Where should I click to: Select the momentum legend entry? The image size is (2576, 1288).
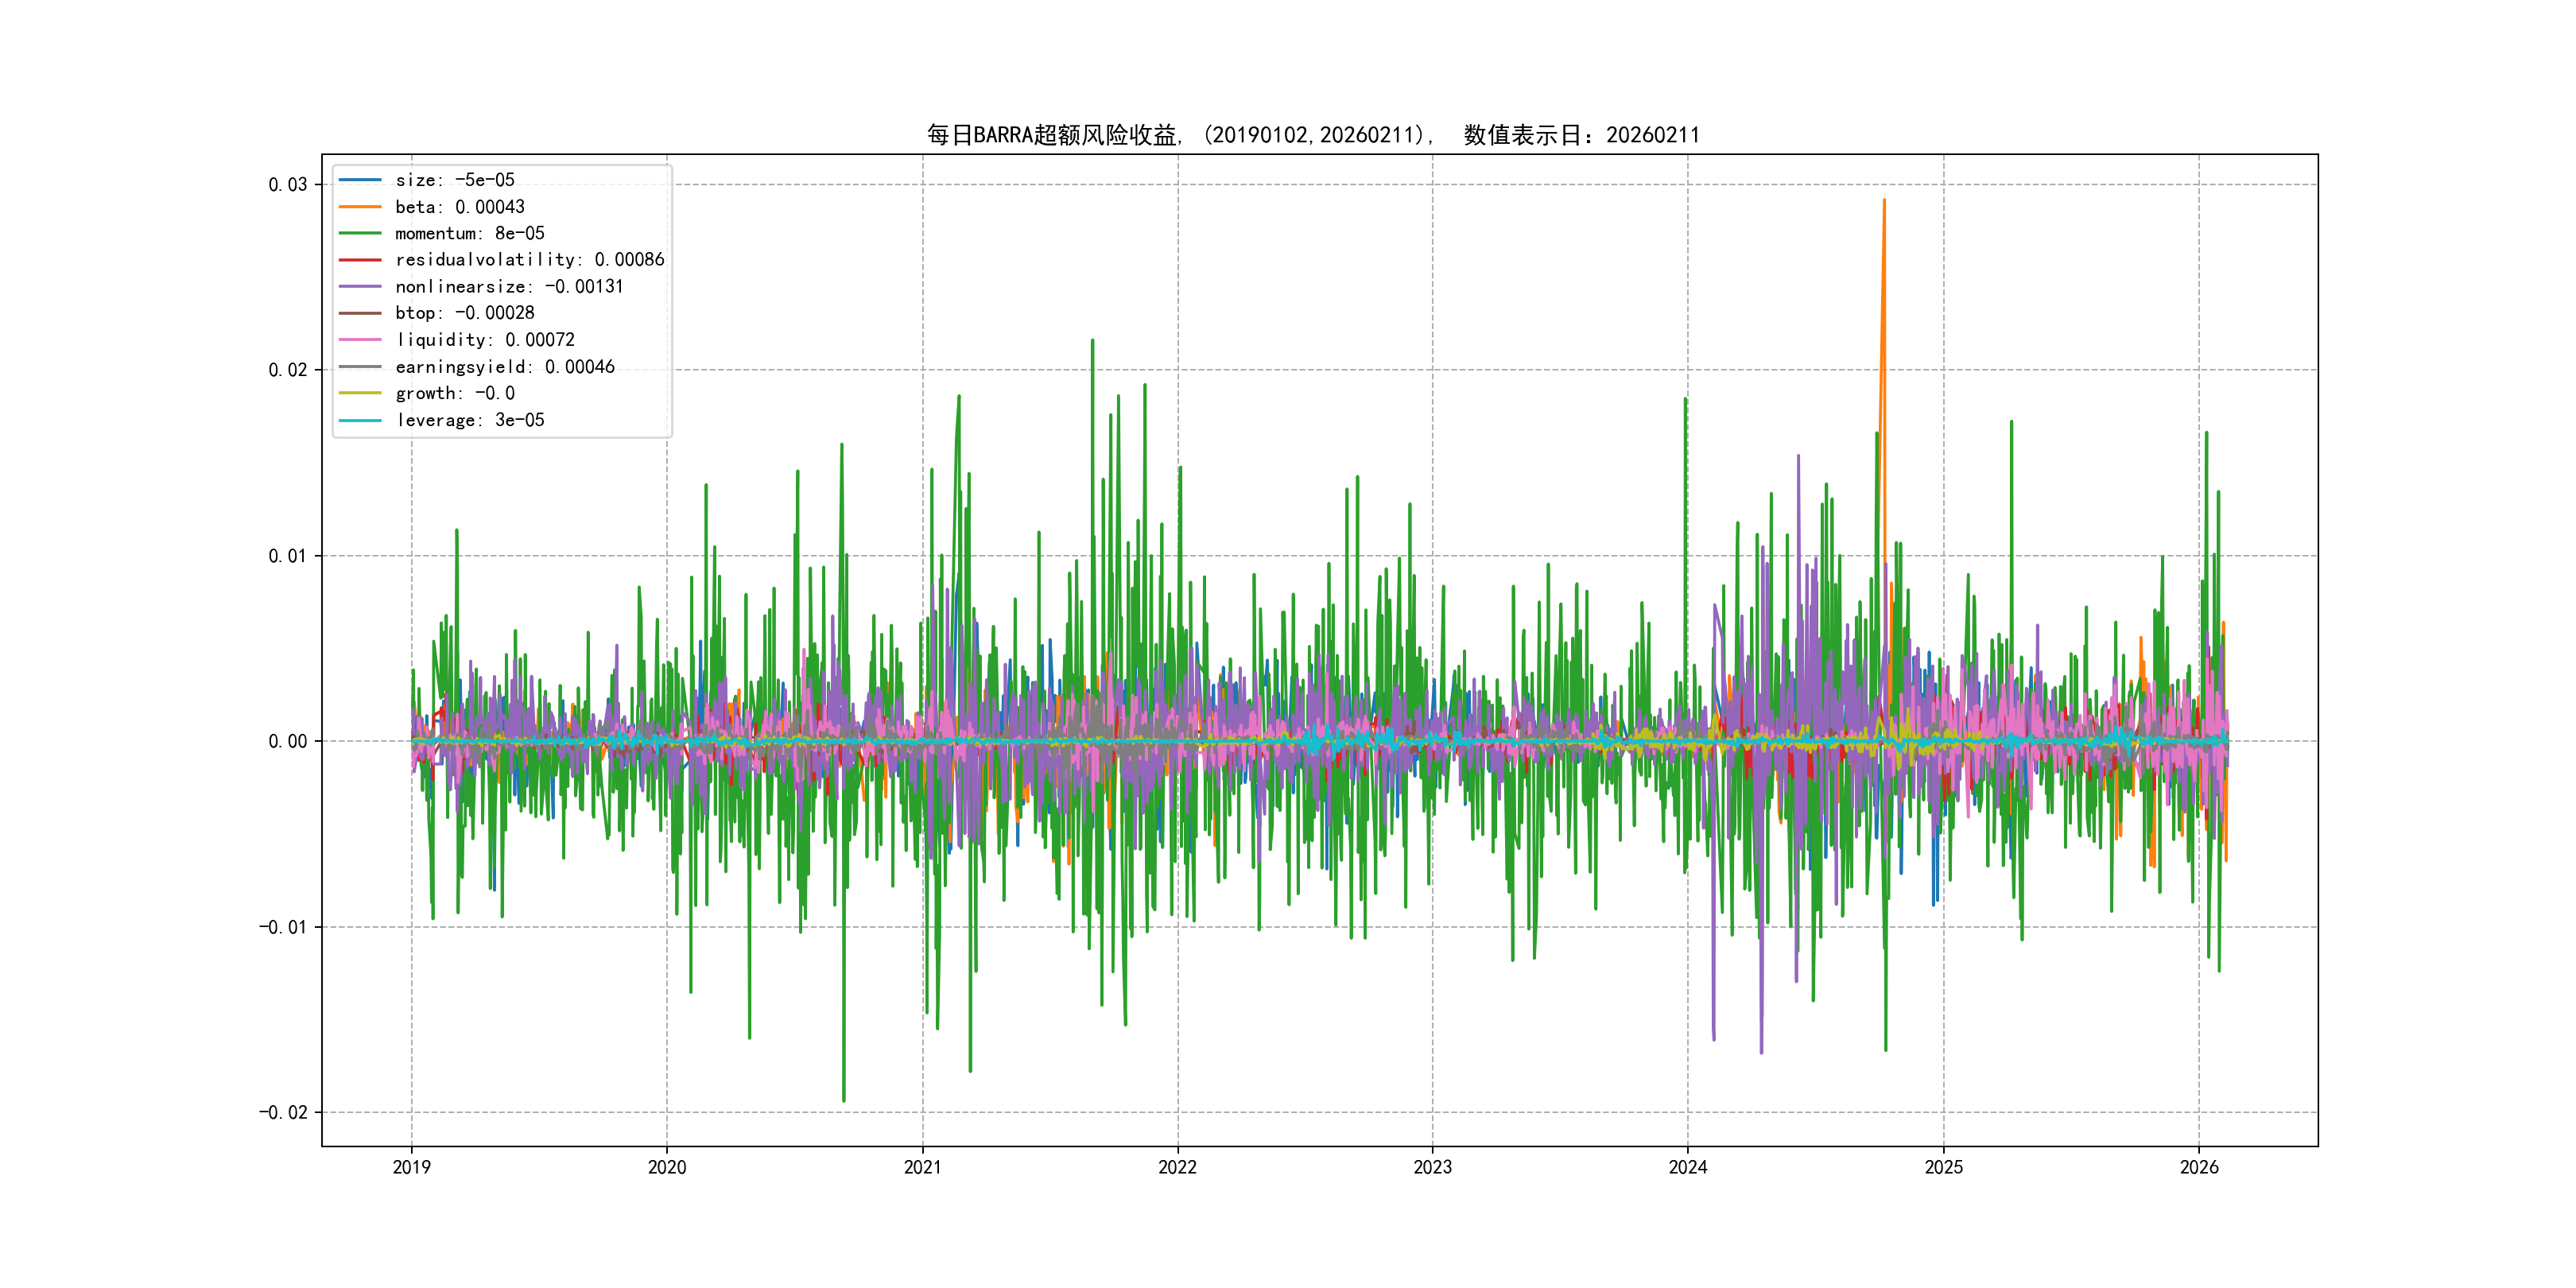tap(469, 233)
